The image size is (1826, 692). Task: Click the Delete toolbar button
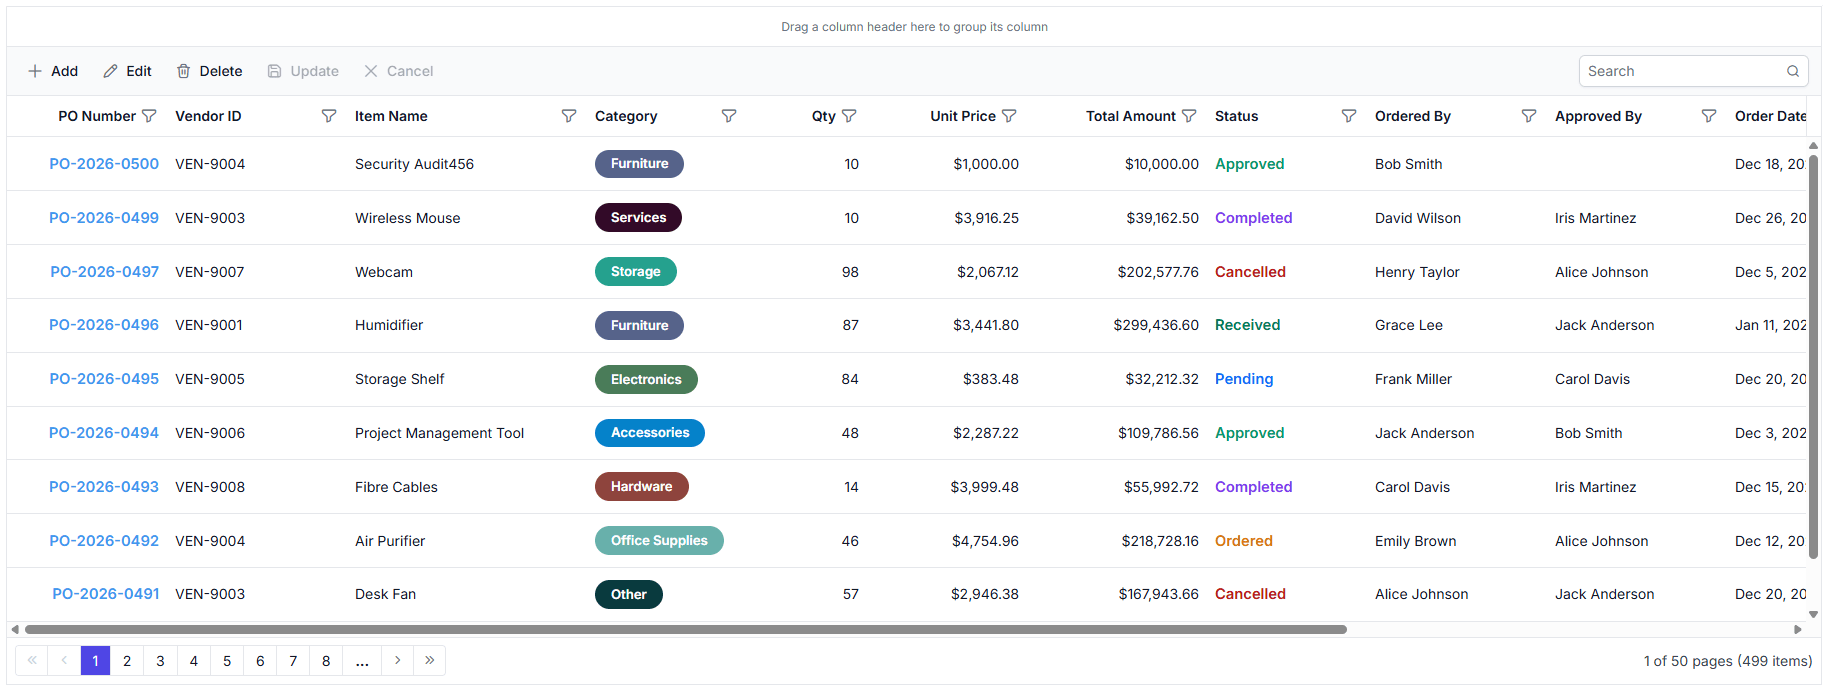point(210,71)
